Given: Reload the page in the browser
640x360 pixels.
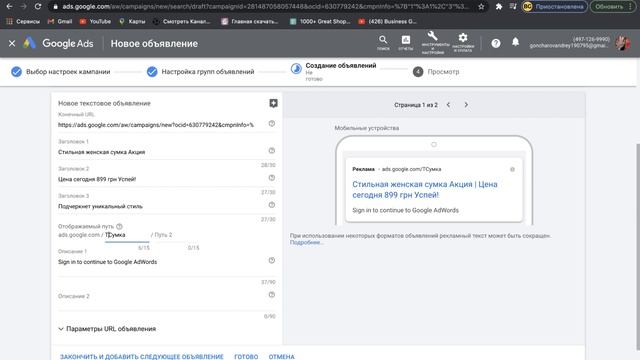Looking at the screenshot, I should coord(38,7).
